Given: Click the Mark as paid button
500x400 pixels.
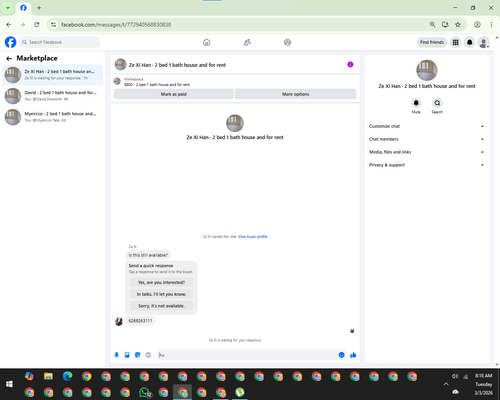Looking at the screenshot, I should point(173,94).
